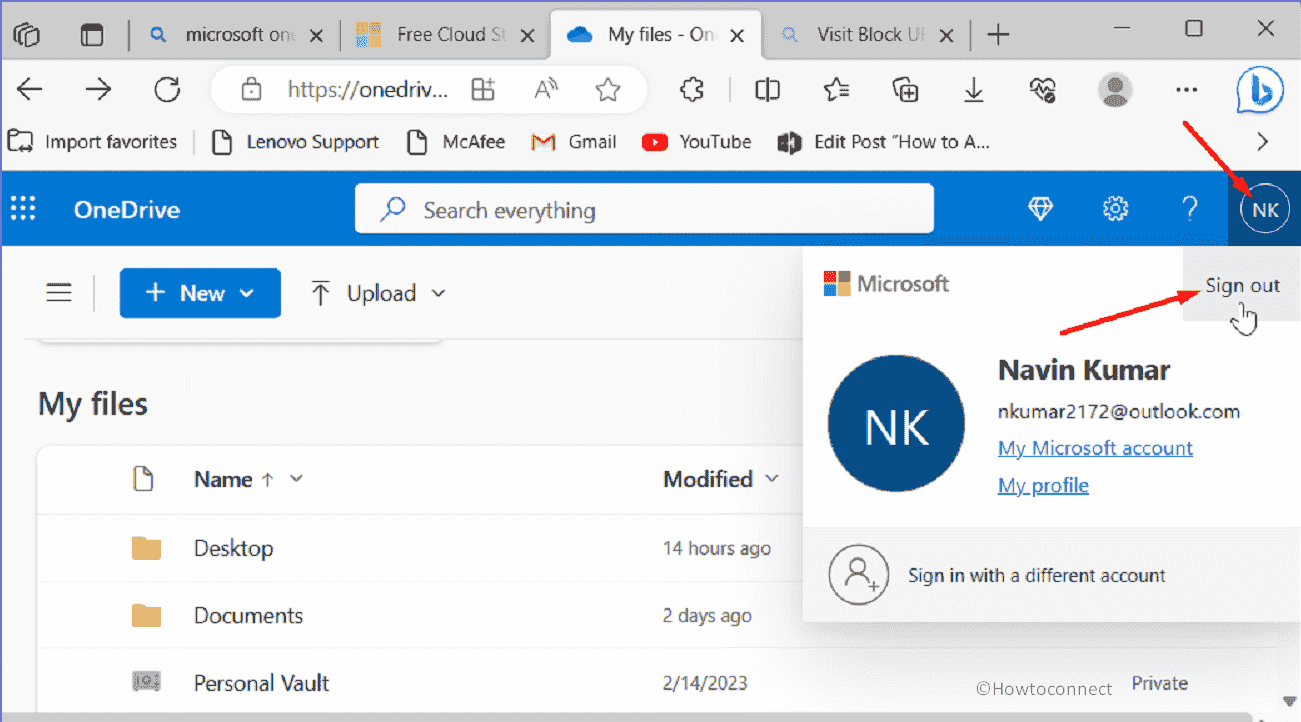Switch to the Free Cloud Storage tab
The image size is (1301, 722).
[446, 35]
